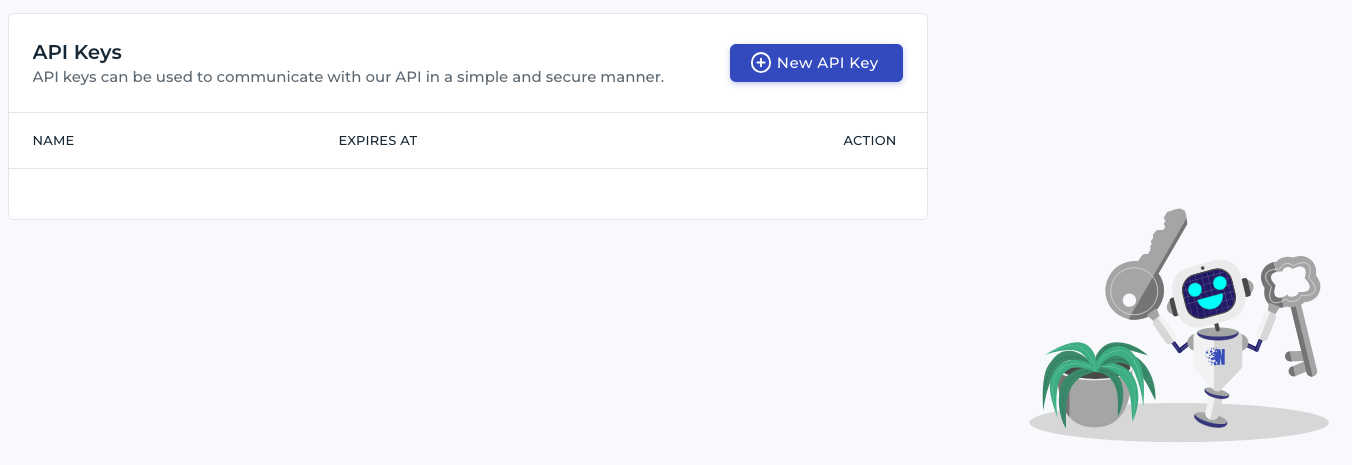Click the robot's white torso
This screenshot has height=465, width=1352.
(1216, 361)
